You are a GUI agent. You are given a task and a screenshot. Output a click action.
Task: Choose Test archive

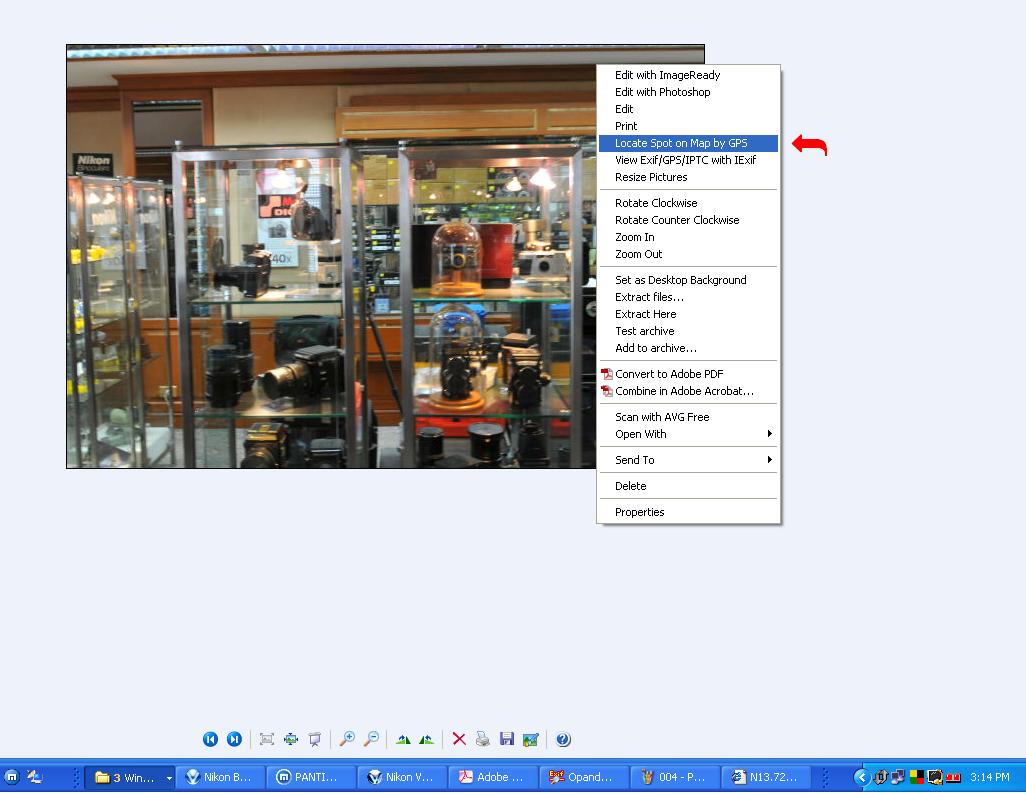point(688,331)
